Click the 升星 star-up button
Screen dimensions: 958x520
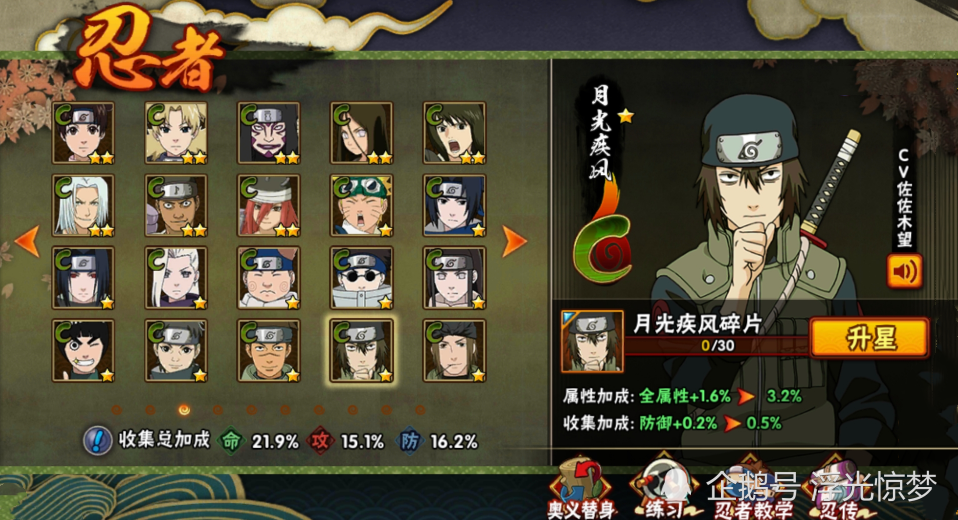[869, 337]
